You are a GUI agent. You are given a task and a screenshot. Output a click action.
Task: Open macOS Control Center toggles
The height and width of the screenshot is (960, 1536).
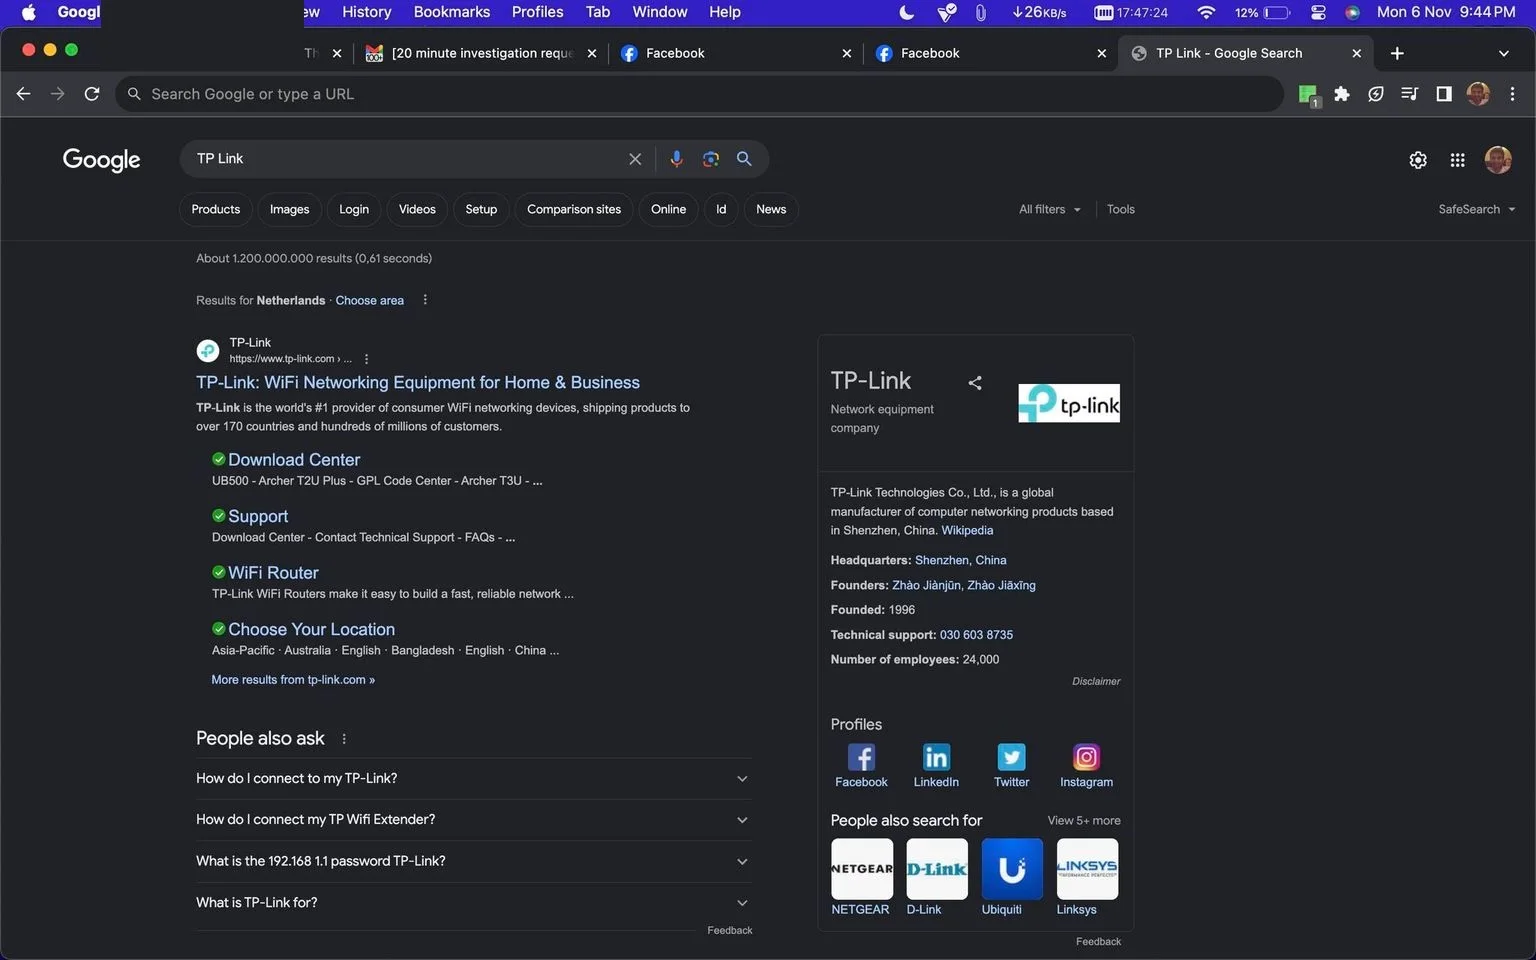1318,12
